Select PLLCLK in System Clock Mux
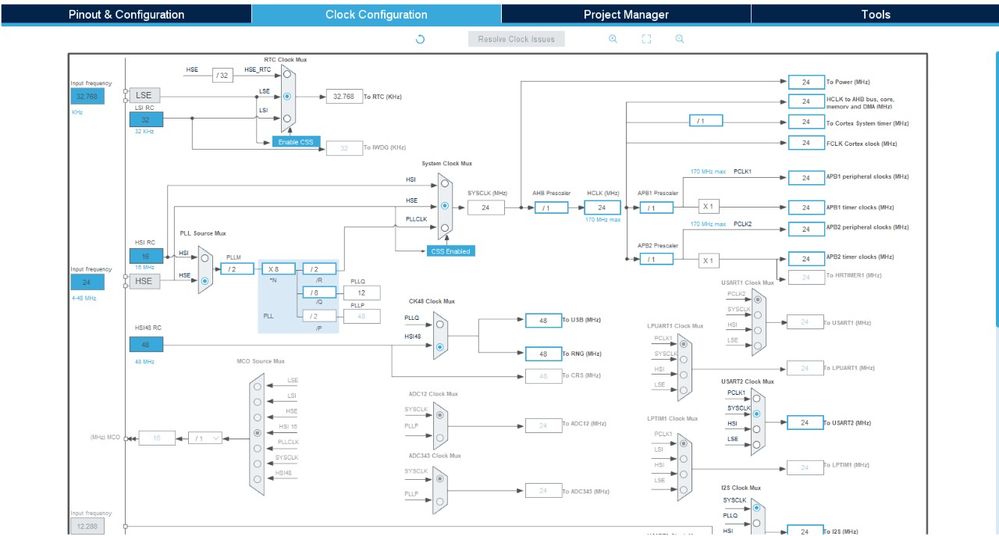 coord(445,228)
